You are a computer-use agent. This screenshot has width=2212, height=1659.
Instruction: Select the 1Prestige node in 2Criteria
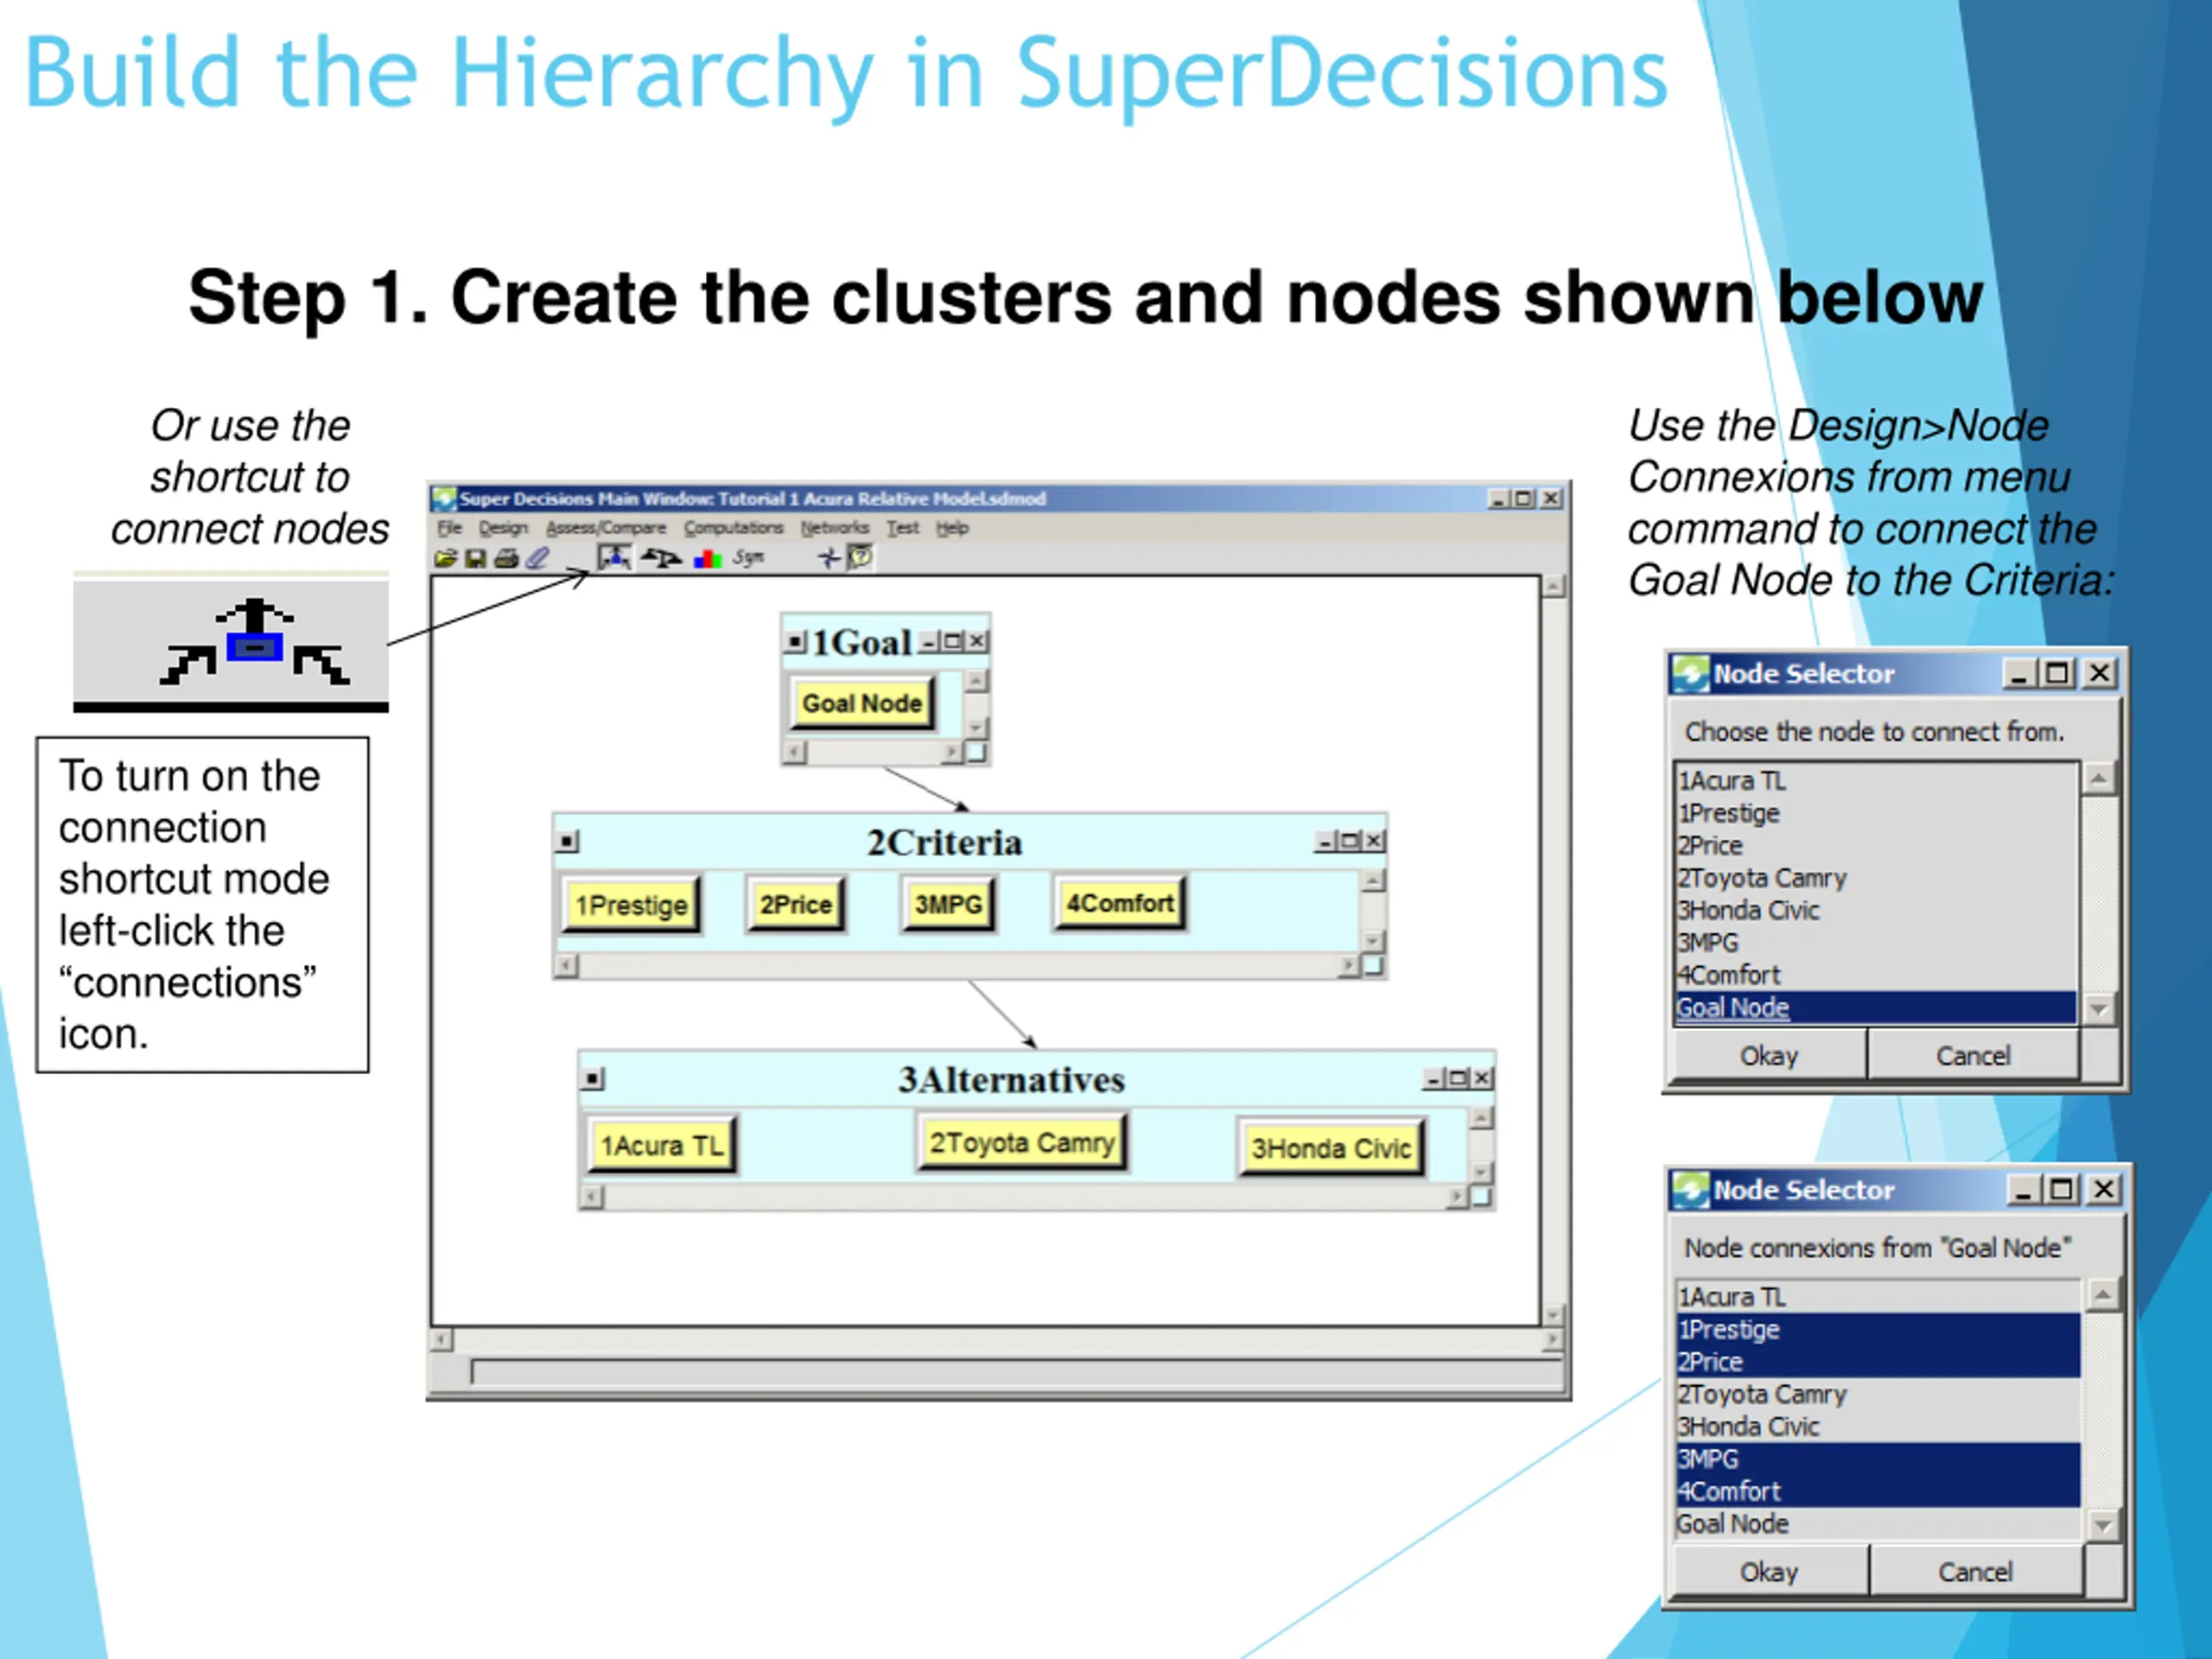coord(631,905)
